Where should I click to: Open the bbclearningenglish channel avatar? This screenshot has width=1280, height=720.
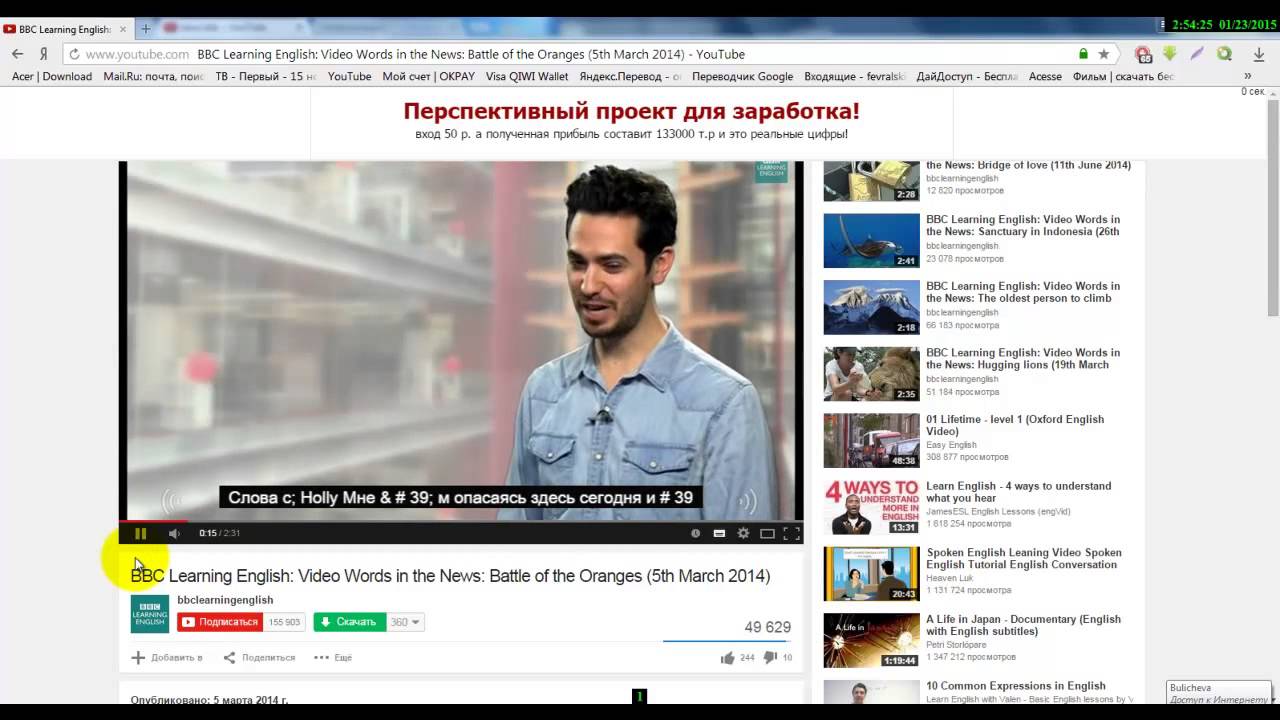click(150, 614)
